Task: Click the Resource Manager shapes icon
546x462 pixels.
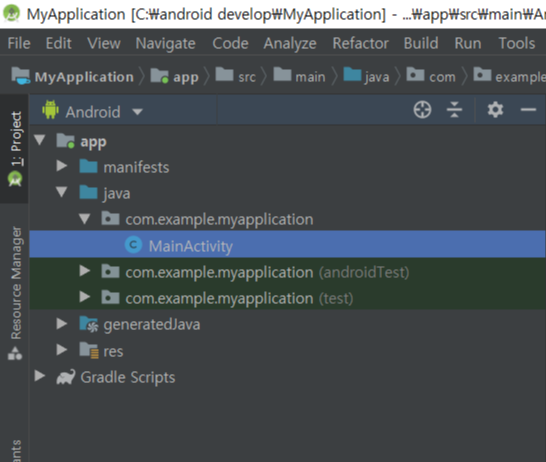Action: (x=15, y=353)
